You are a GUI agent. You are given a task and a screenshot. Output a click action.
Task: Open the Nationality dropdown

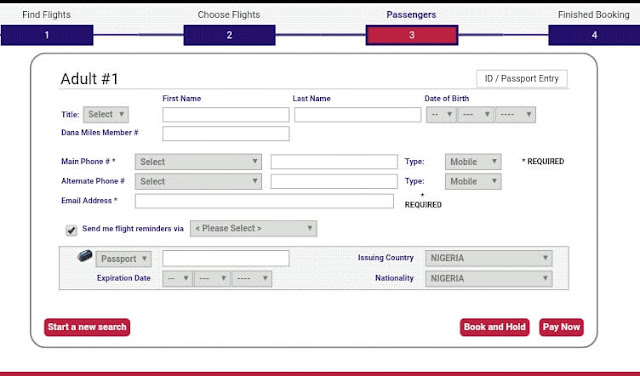(x=489, y=278)
